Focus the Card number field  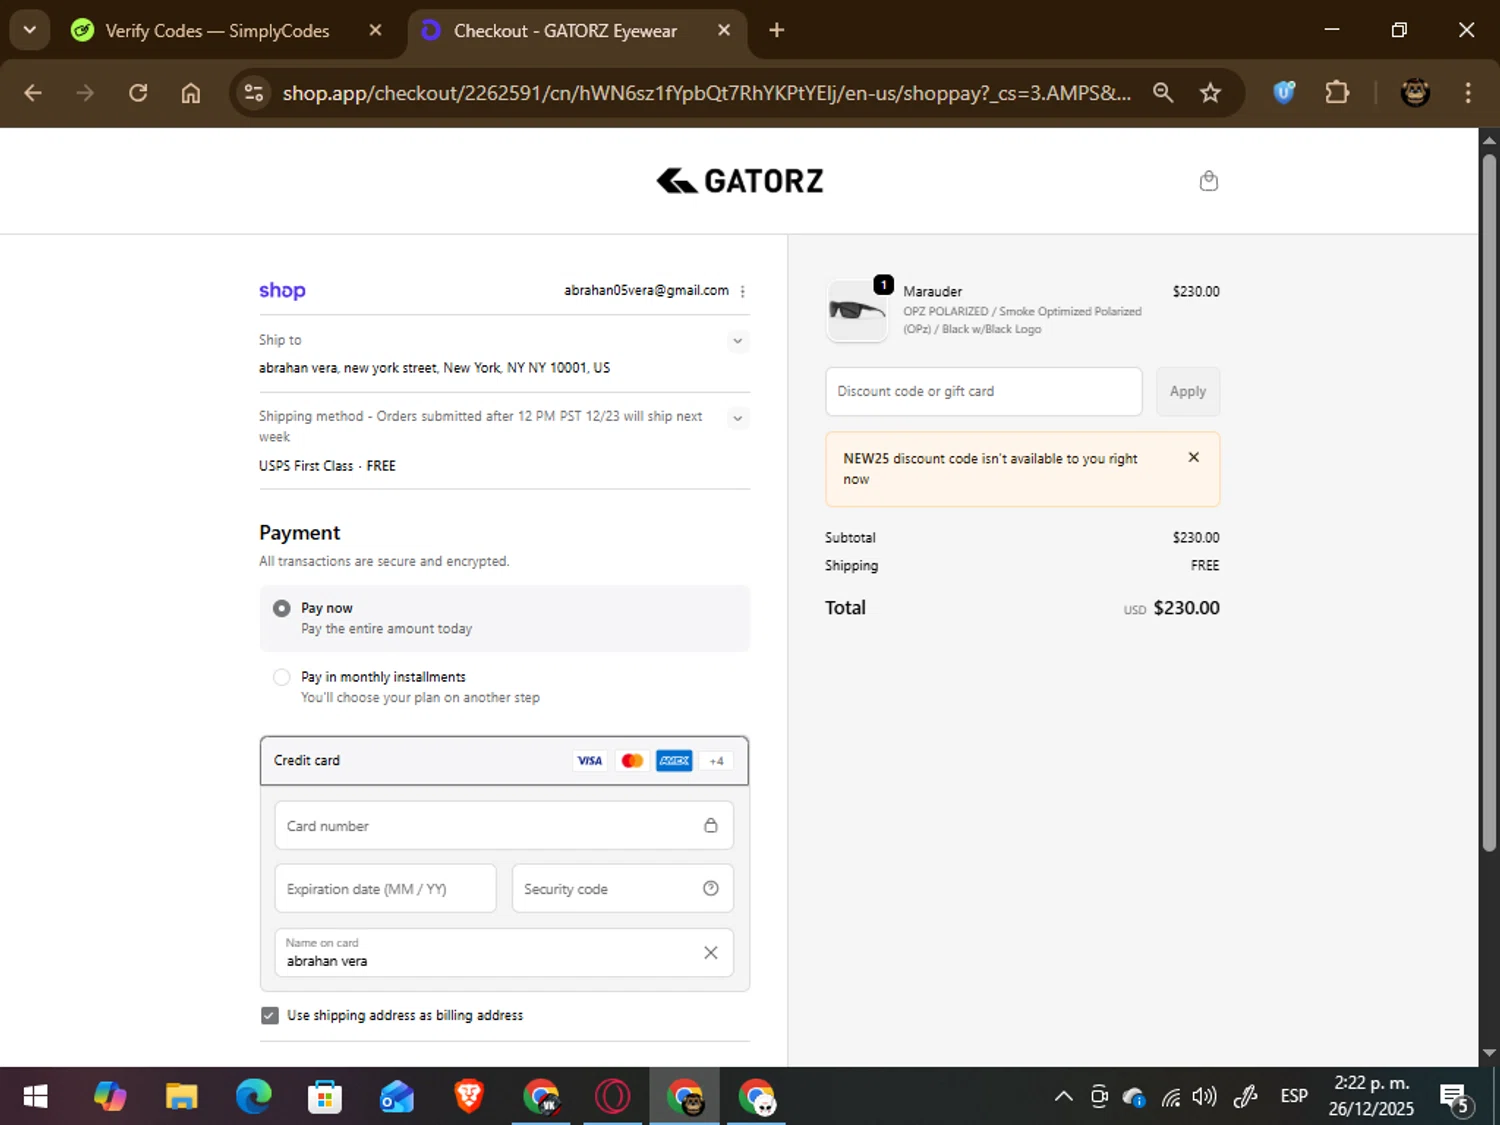(504, 825)
